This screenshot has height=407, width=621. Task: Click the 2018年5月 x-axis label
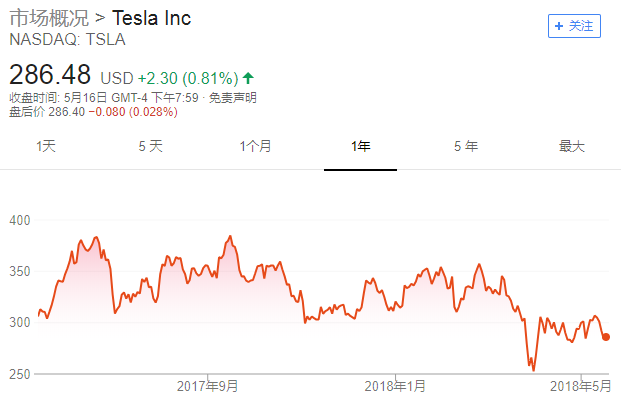pyautogui.click(x=580, y=386)
